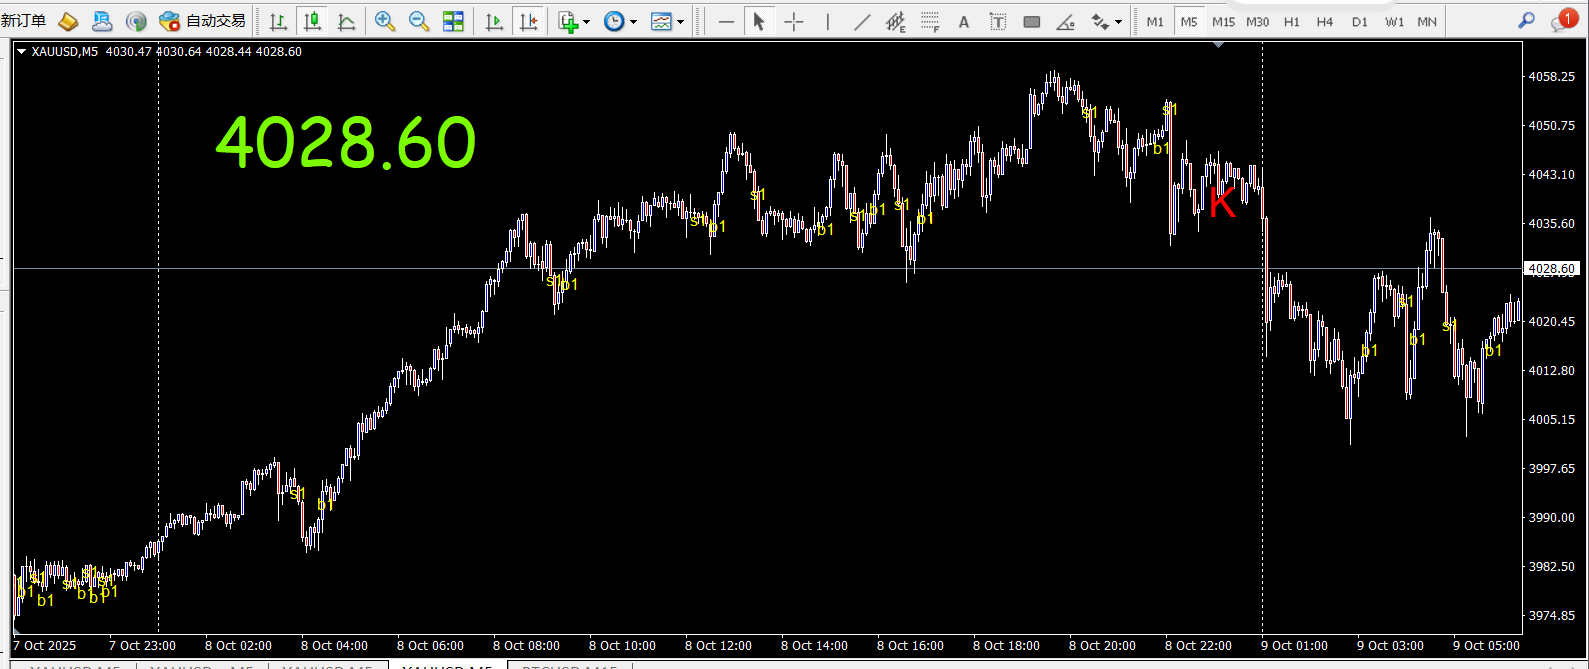This screenshot has width=1589, height=669.
Task: Select the Fibonacci retracement tool
Action: click(x=930, y=21)
